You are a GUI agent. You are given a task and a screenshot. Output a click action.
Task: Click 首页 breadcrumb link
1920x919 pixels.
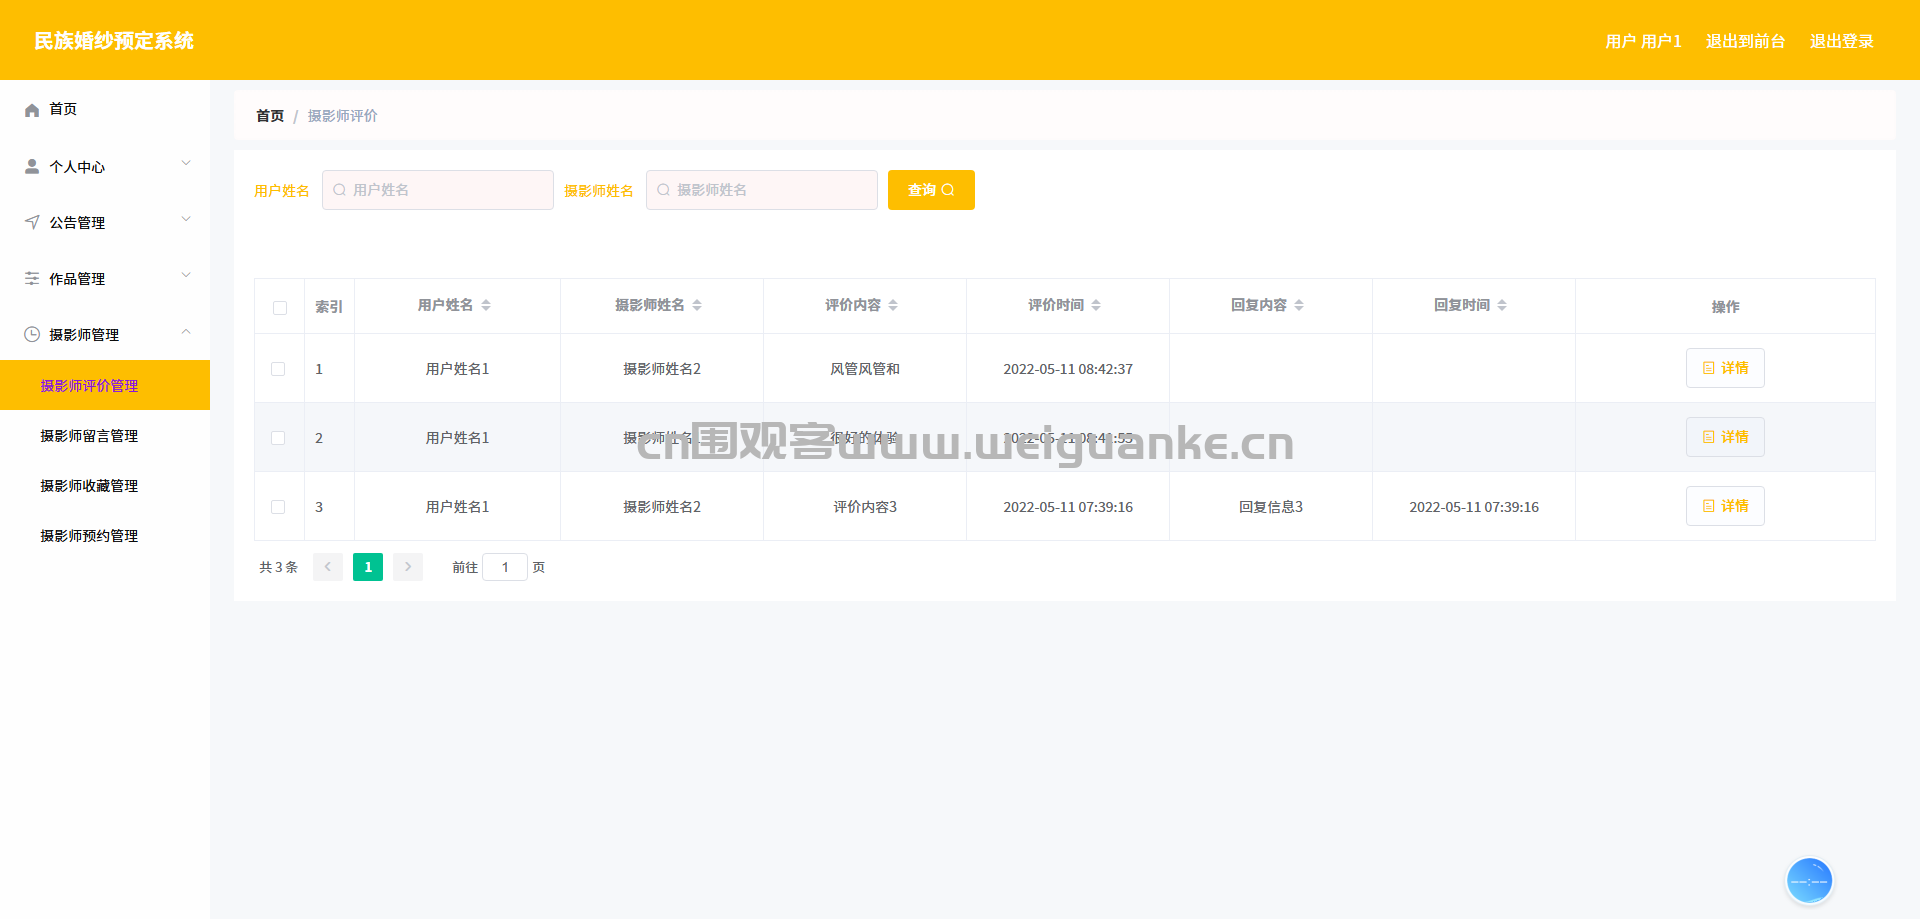pyautogui.click(x=270, y=116)
